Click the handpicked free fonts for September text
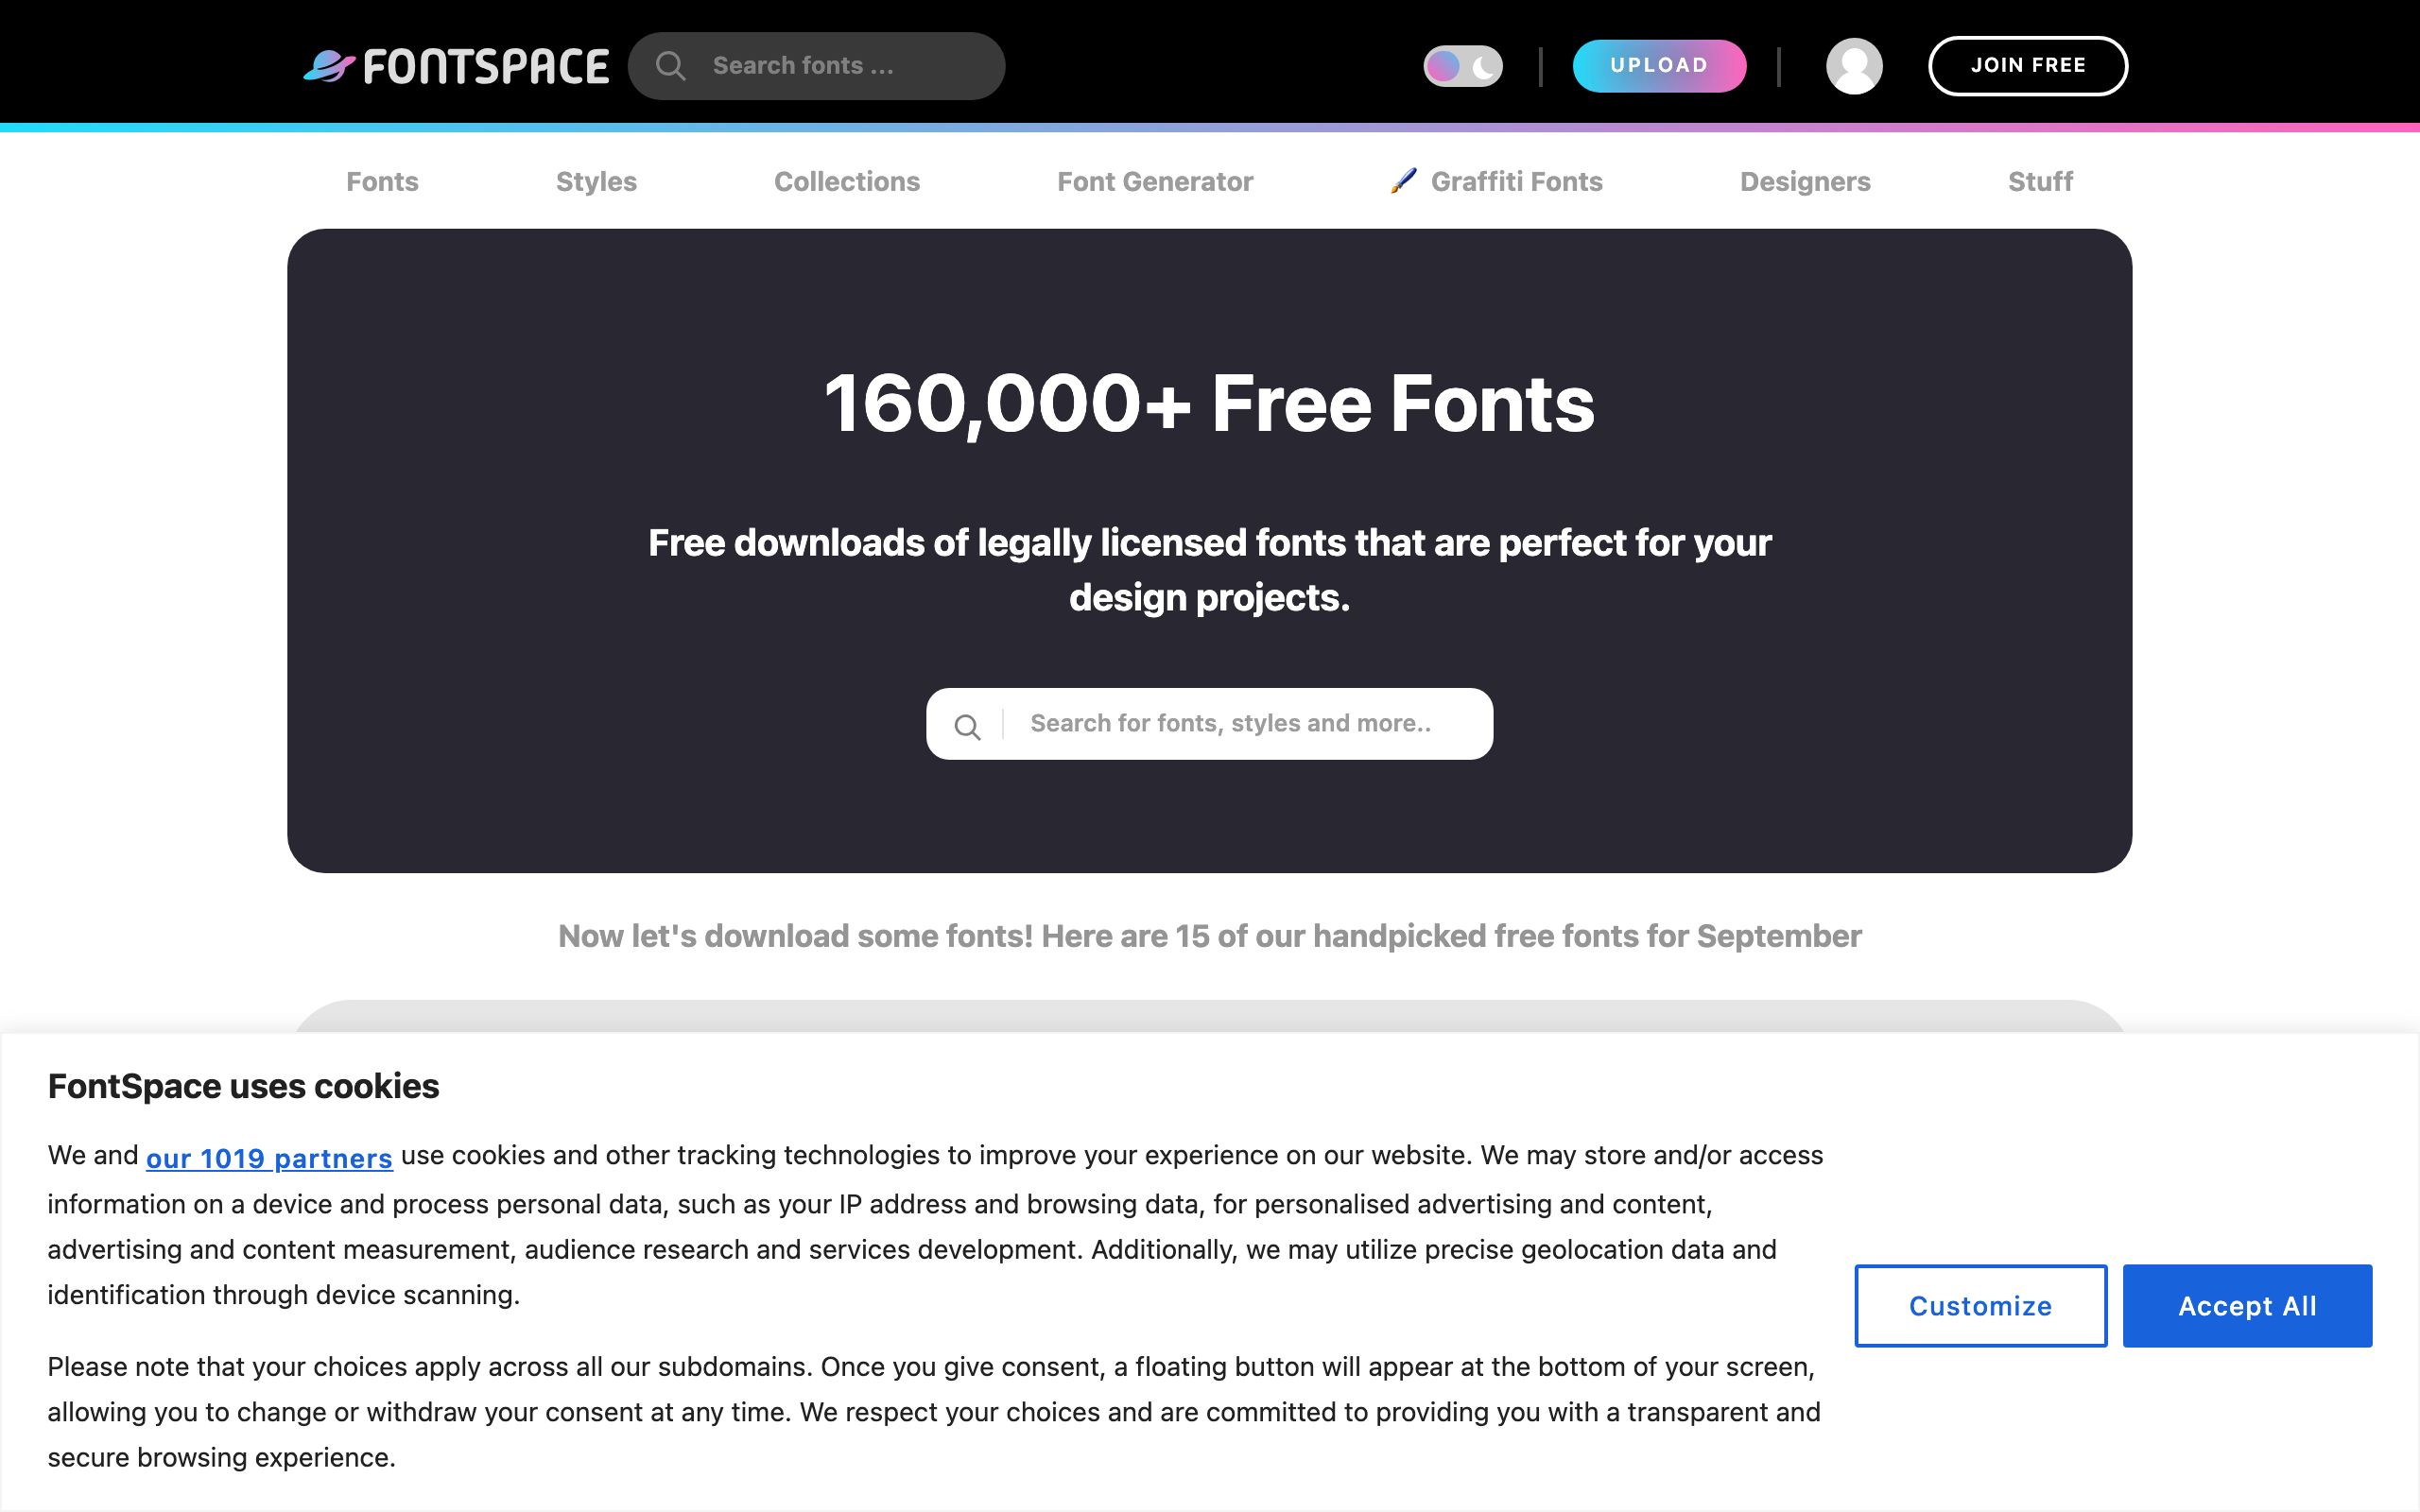This screenshot has width=2420, height=1512. [x=1209, y=936]
